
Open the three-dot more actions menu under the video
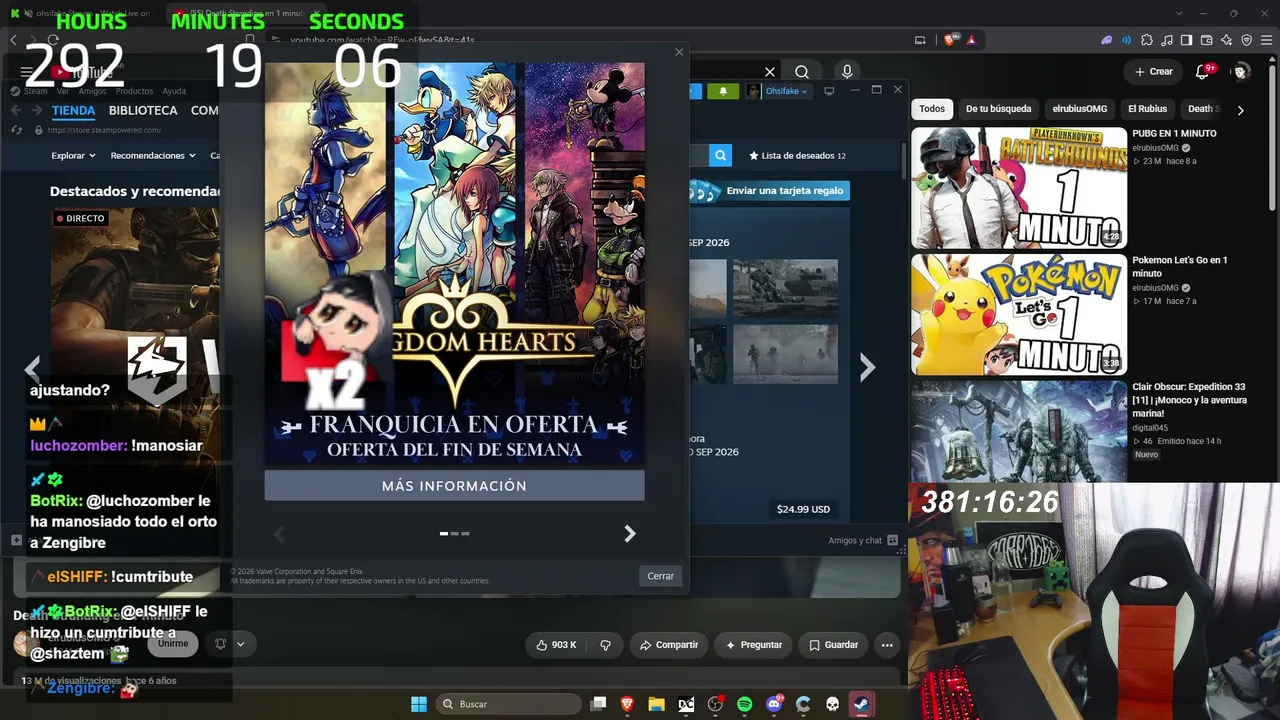pos(887,645)
